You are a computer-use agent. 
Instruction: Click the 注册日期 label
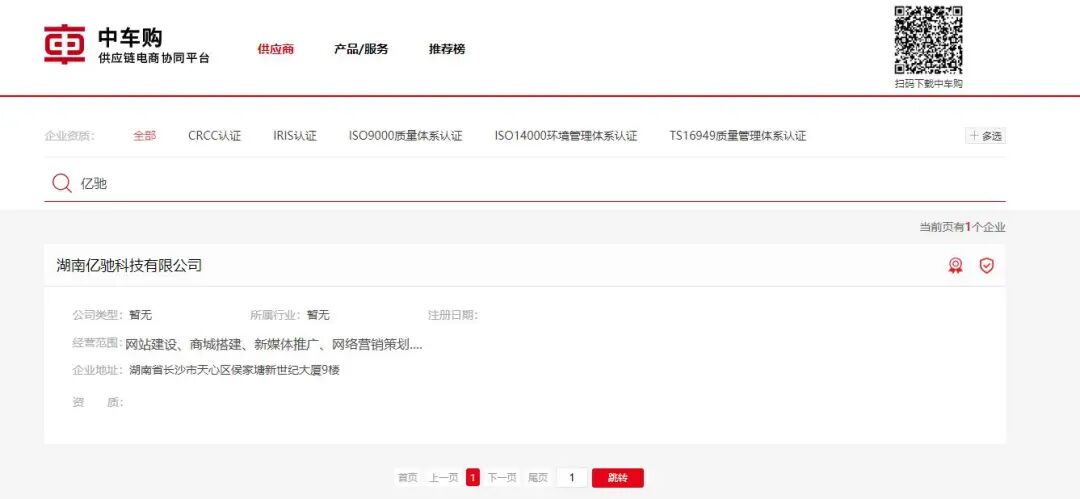click(x=453, y=316)
